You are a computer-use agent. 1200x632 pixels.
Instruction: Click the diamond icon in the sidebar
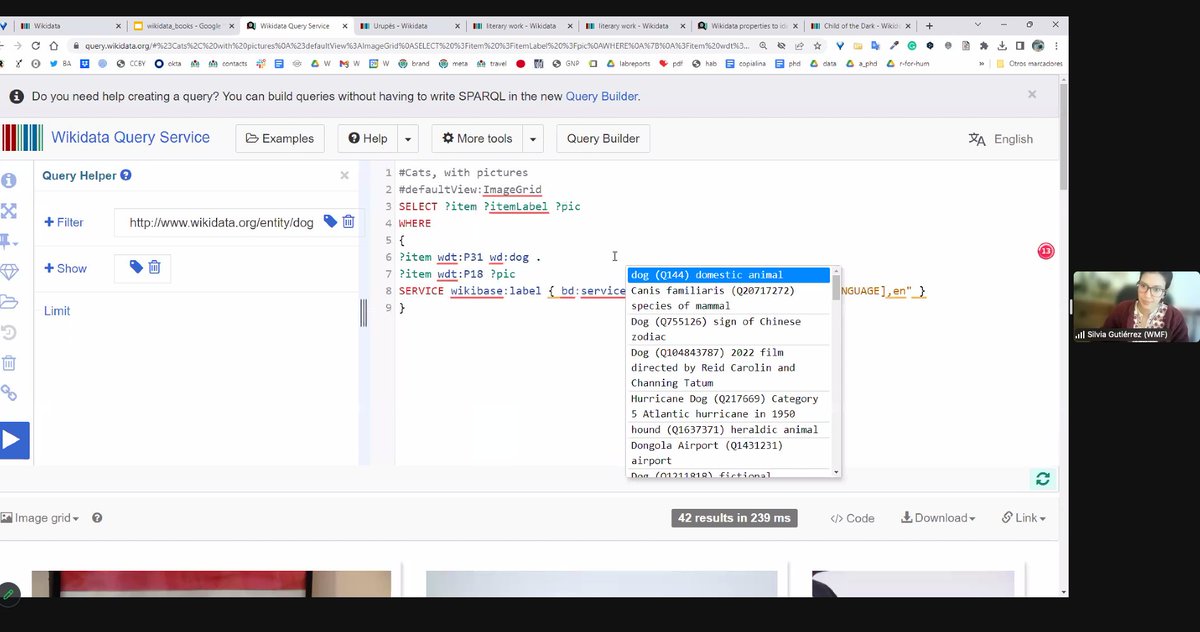(9, 272)
